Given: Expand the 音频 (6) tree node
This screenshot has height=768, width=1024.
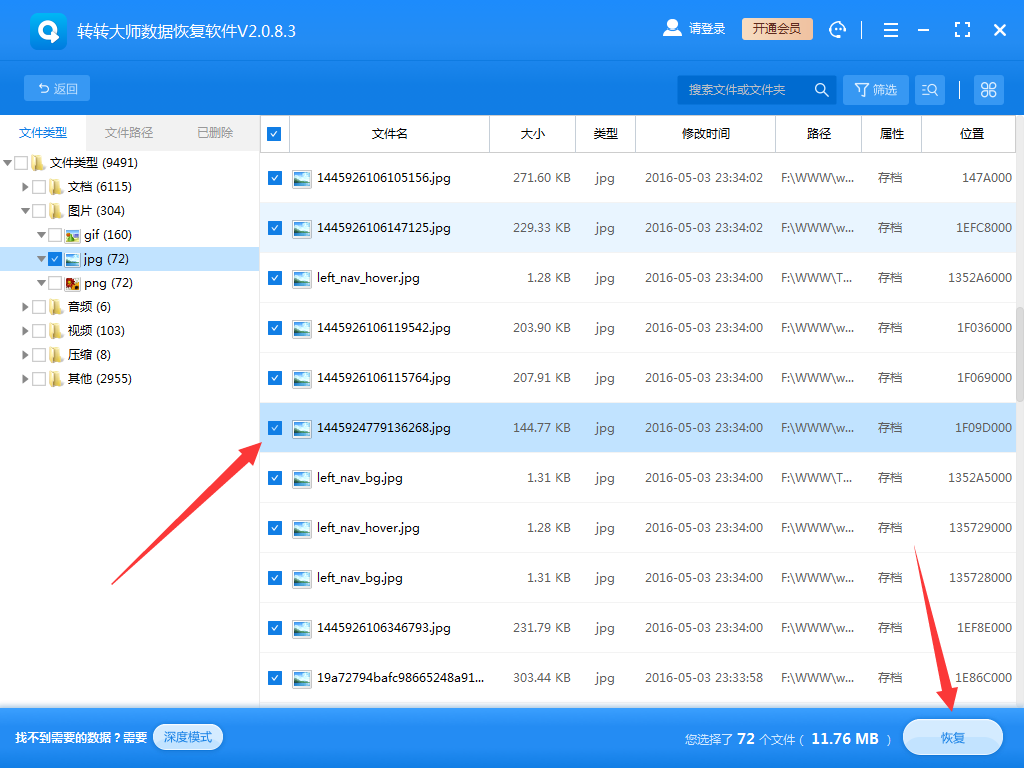Looking at the screenshot, I should (25, 307).
